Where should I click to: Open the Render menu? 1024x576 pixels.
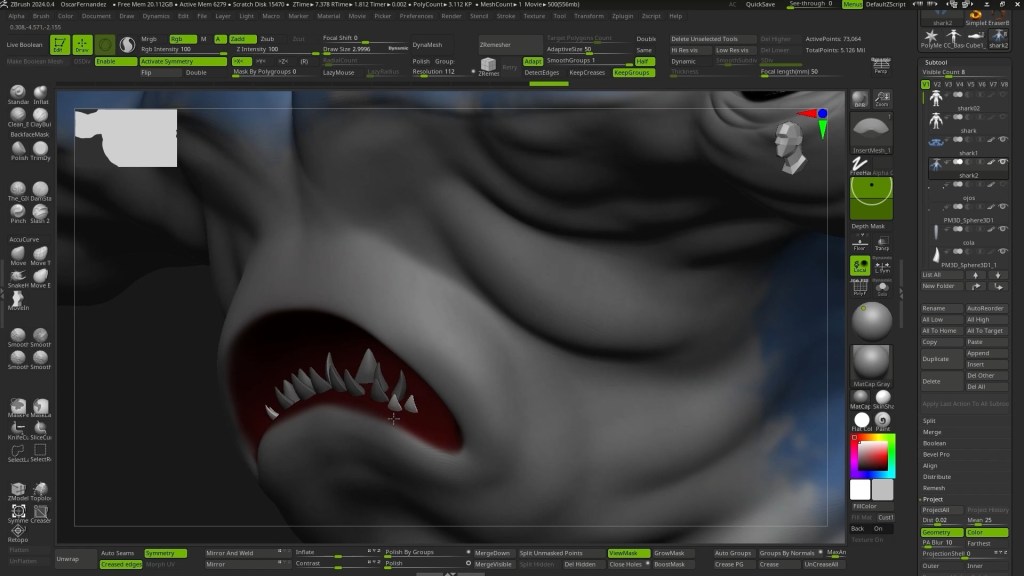click(x=451, y=16)
